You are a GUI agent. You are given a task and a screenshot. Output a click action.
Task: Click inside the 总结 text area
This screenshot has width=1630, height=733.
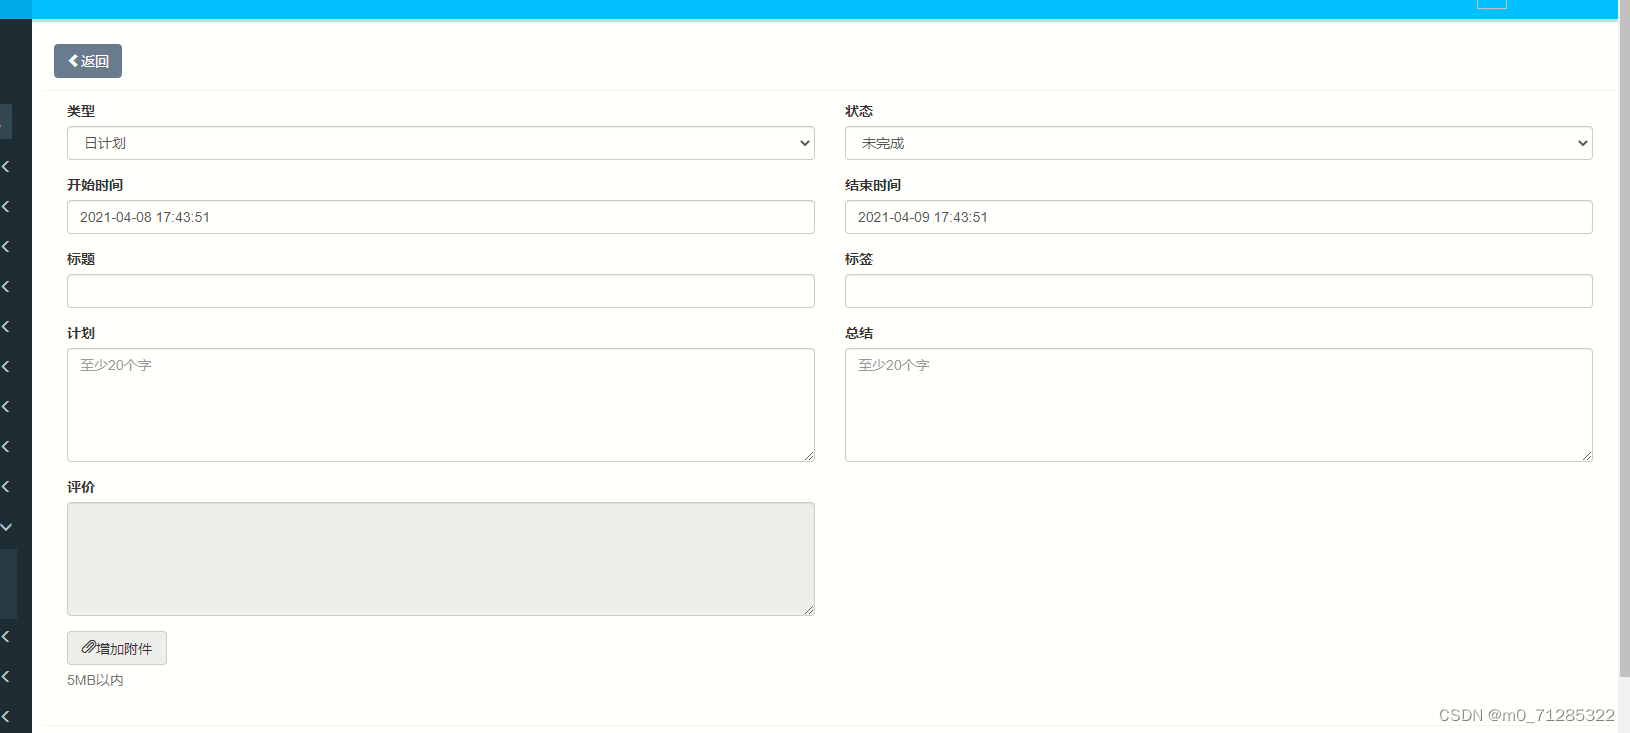(x=1219, y=405)
